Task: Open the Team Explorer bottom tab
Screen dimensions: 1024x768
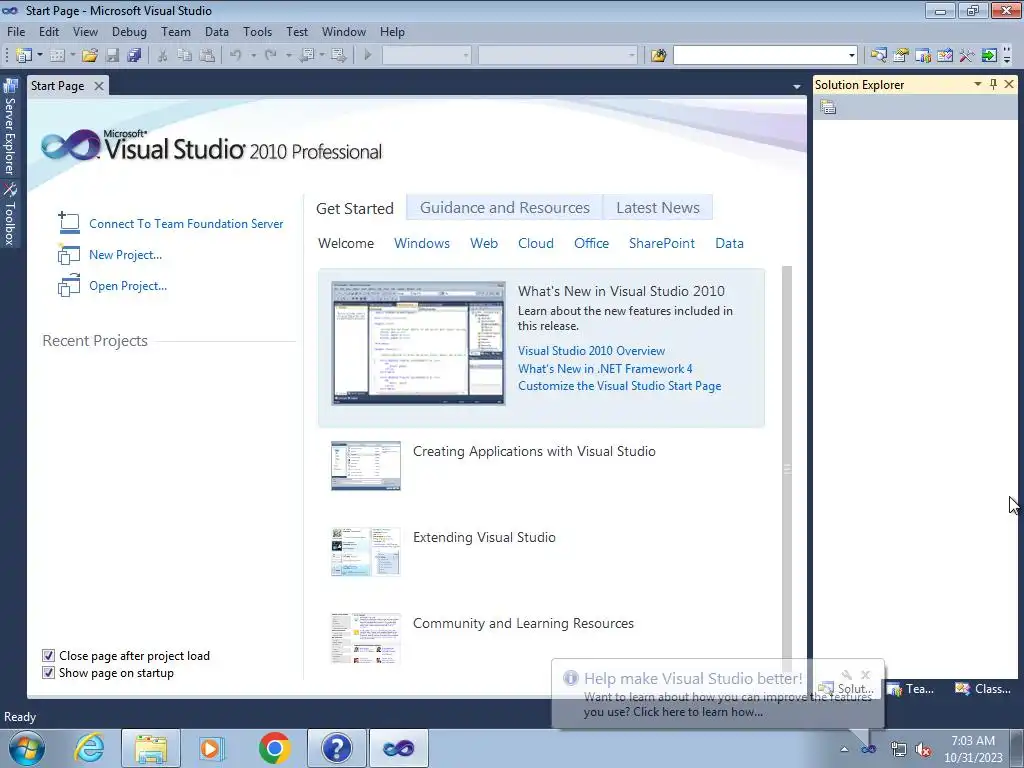Action: pyautogui.click(x=911, y=688)
